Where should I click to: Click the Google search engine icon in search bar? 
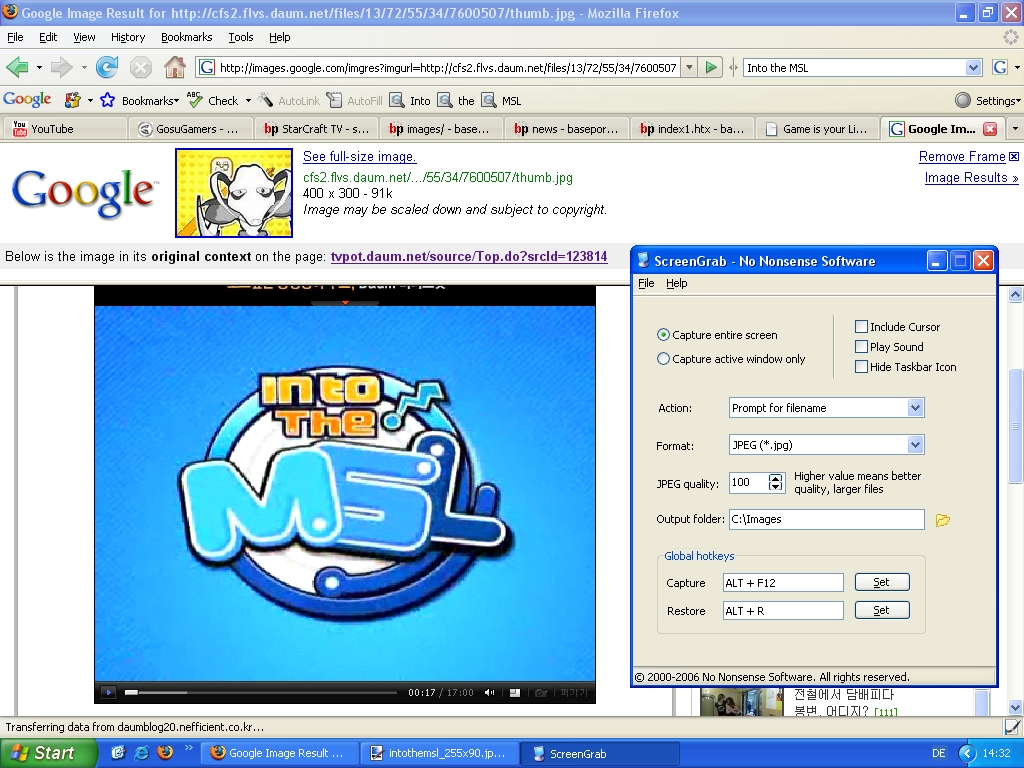point(999,67)
